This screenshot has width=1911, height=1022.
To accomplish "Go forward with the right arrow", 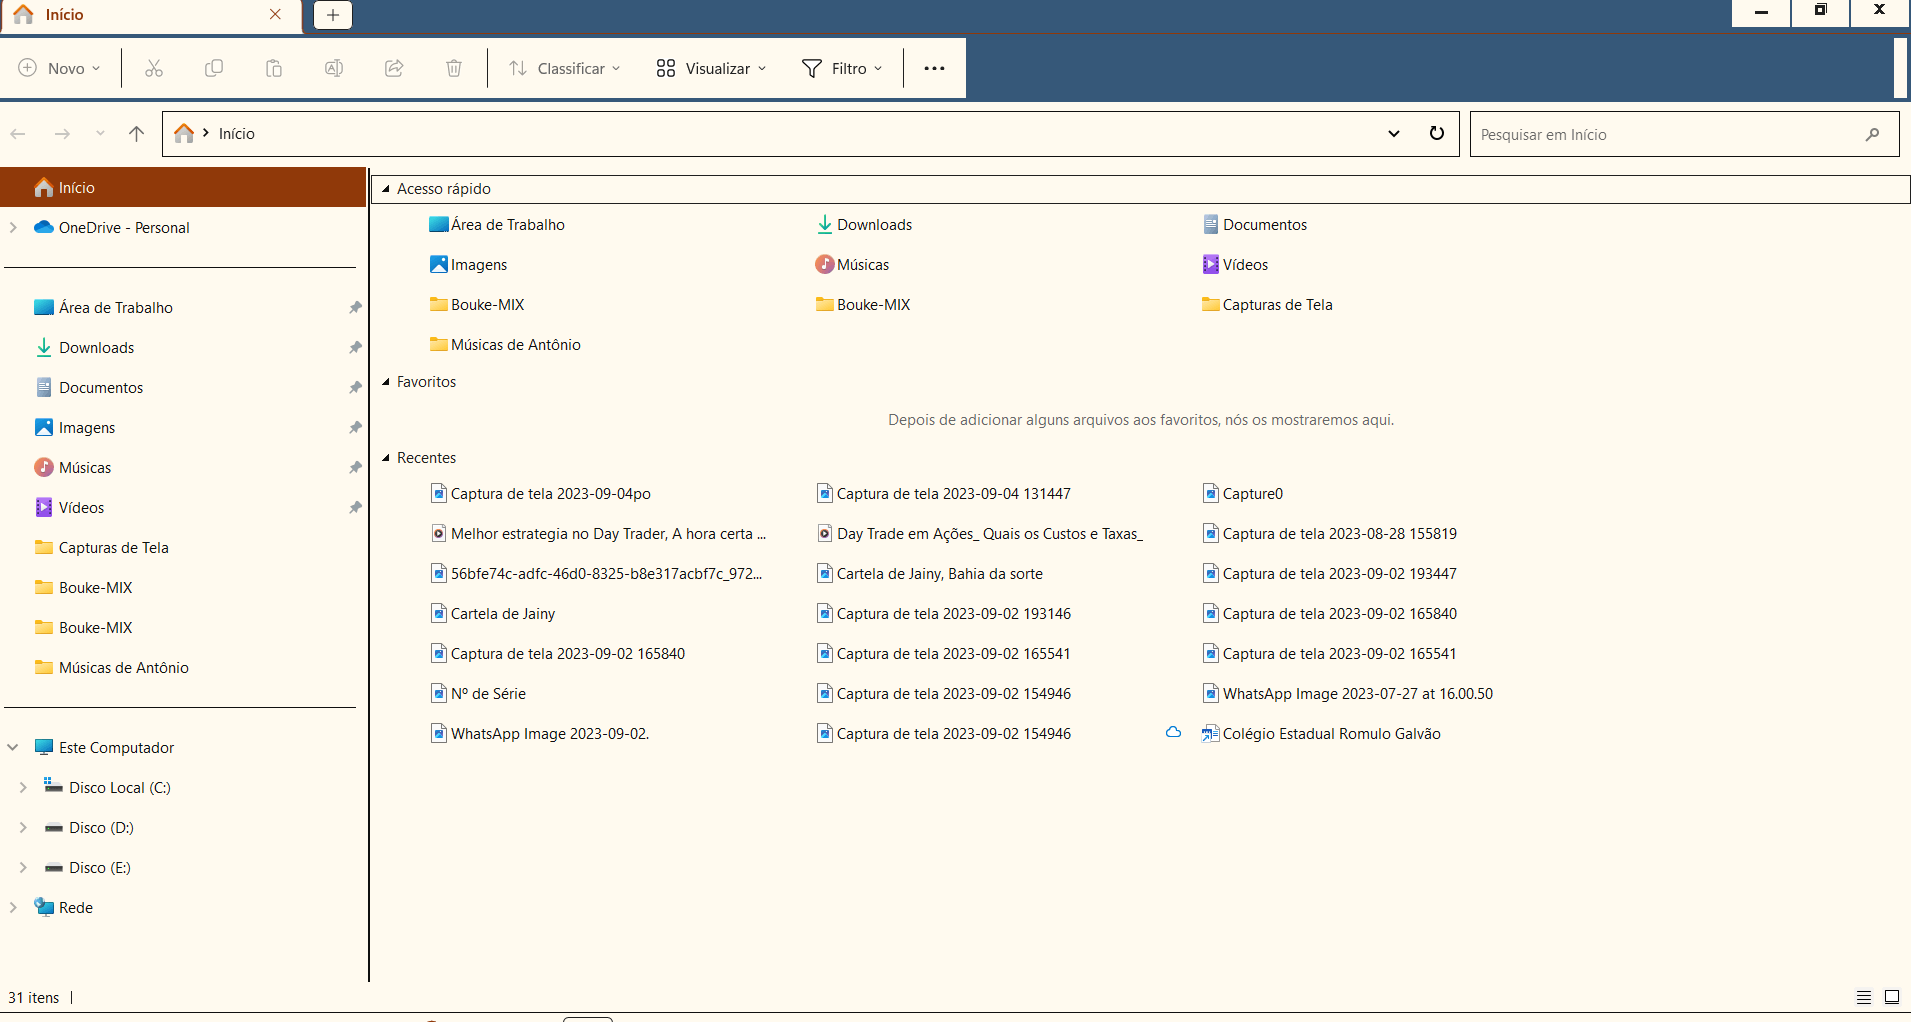I will click(x=62, y=134).
